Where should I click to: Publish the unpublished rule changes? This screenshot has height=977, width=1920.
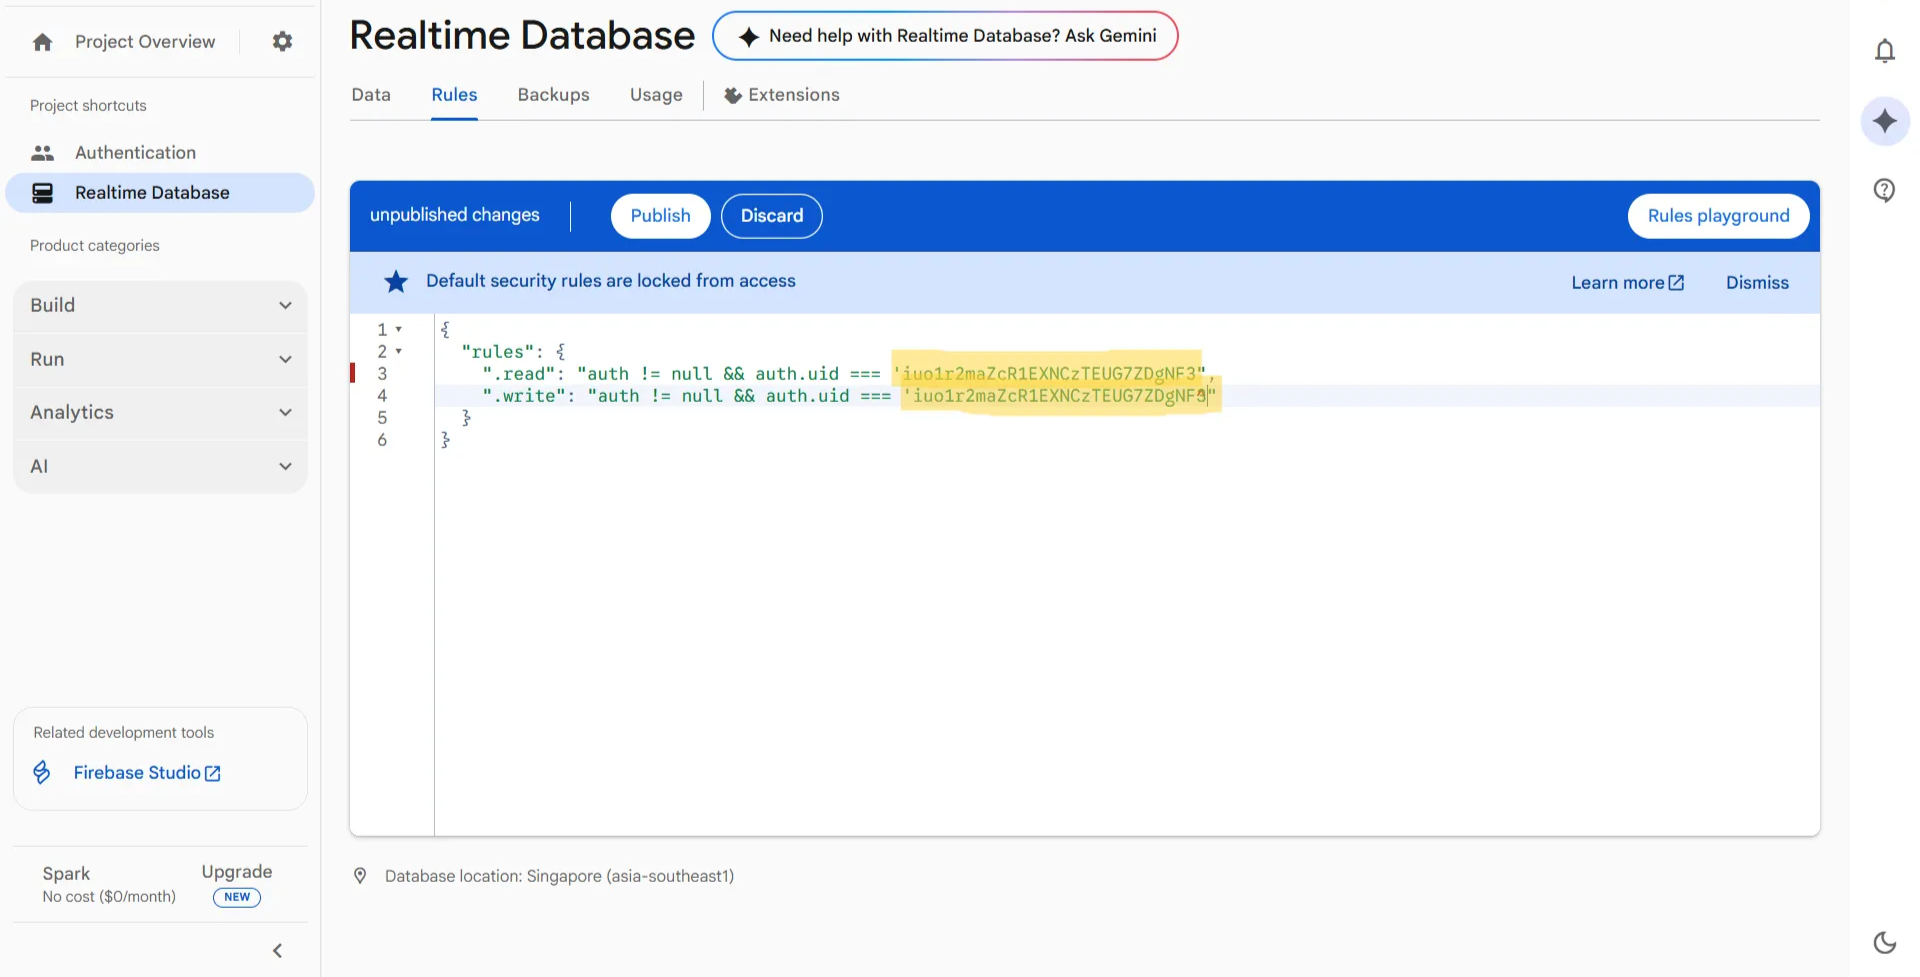tap(660, 216)
